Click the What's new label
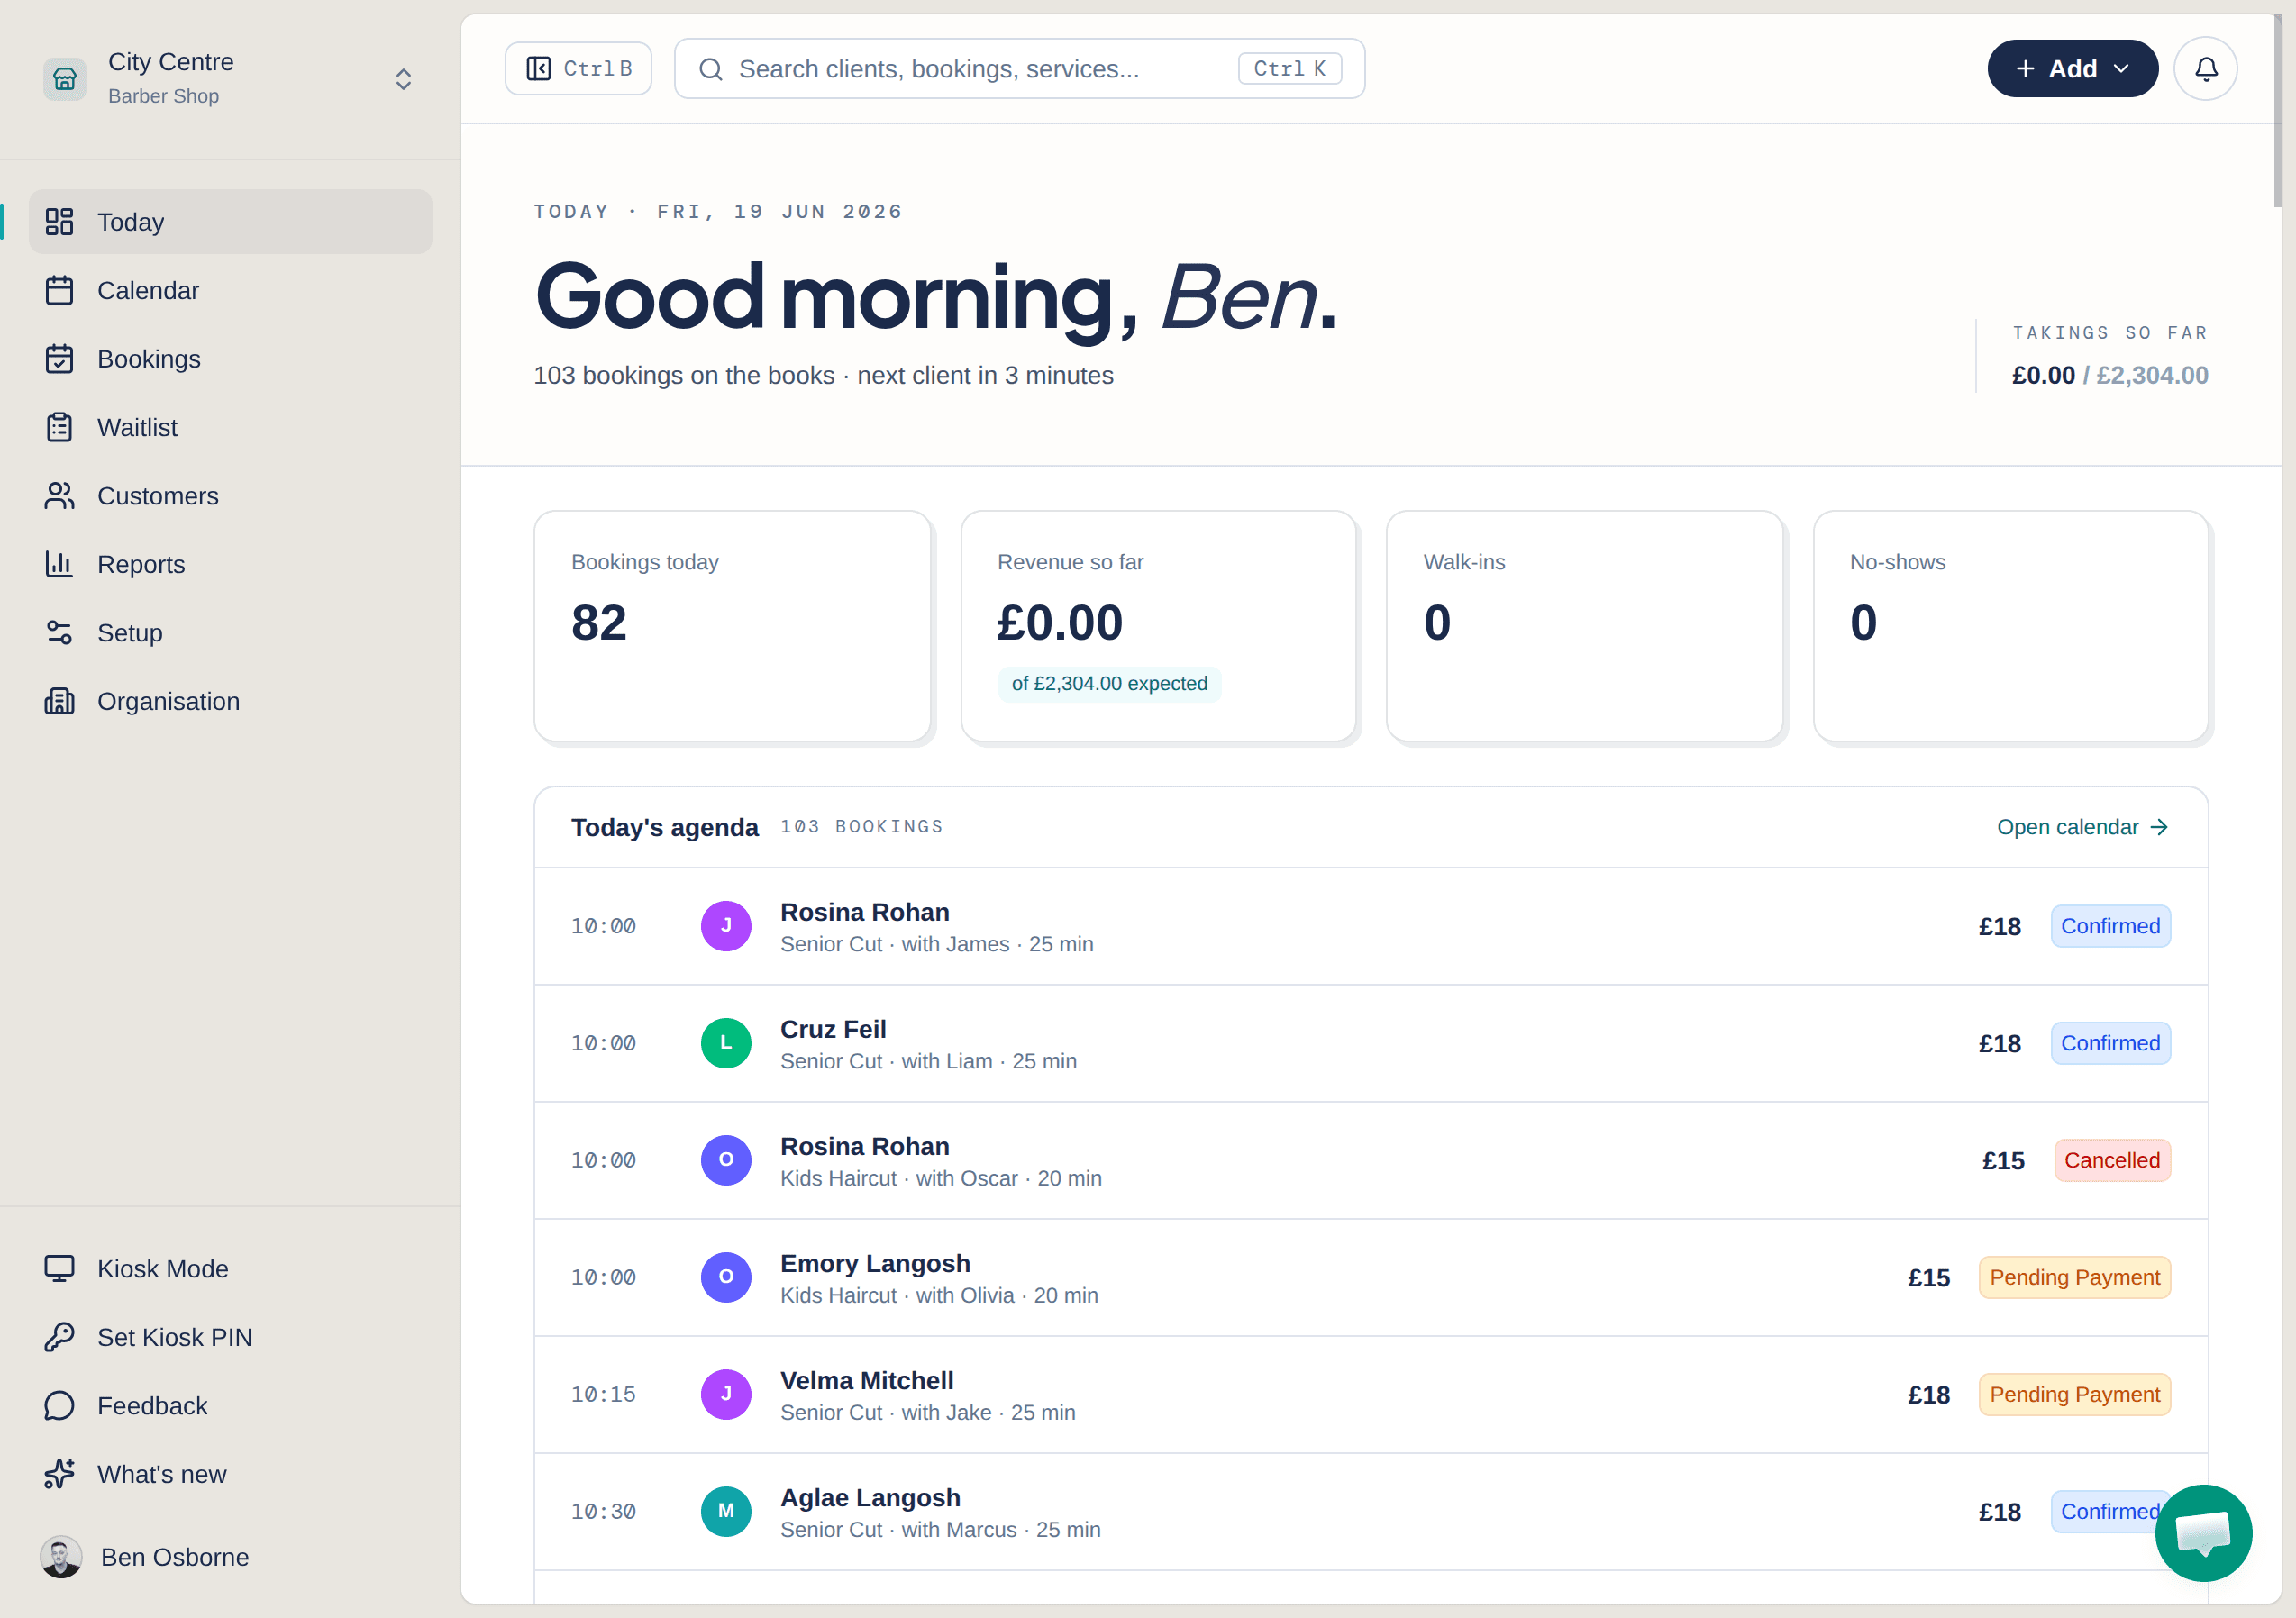The height and width of the screenshot is (1618, 2296). pos(162,1474)
